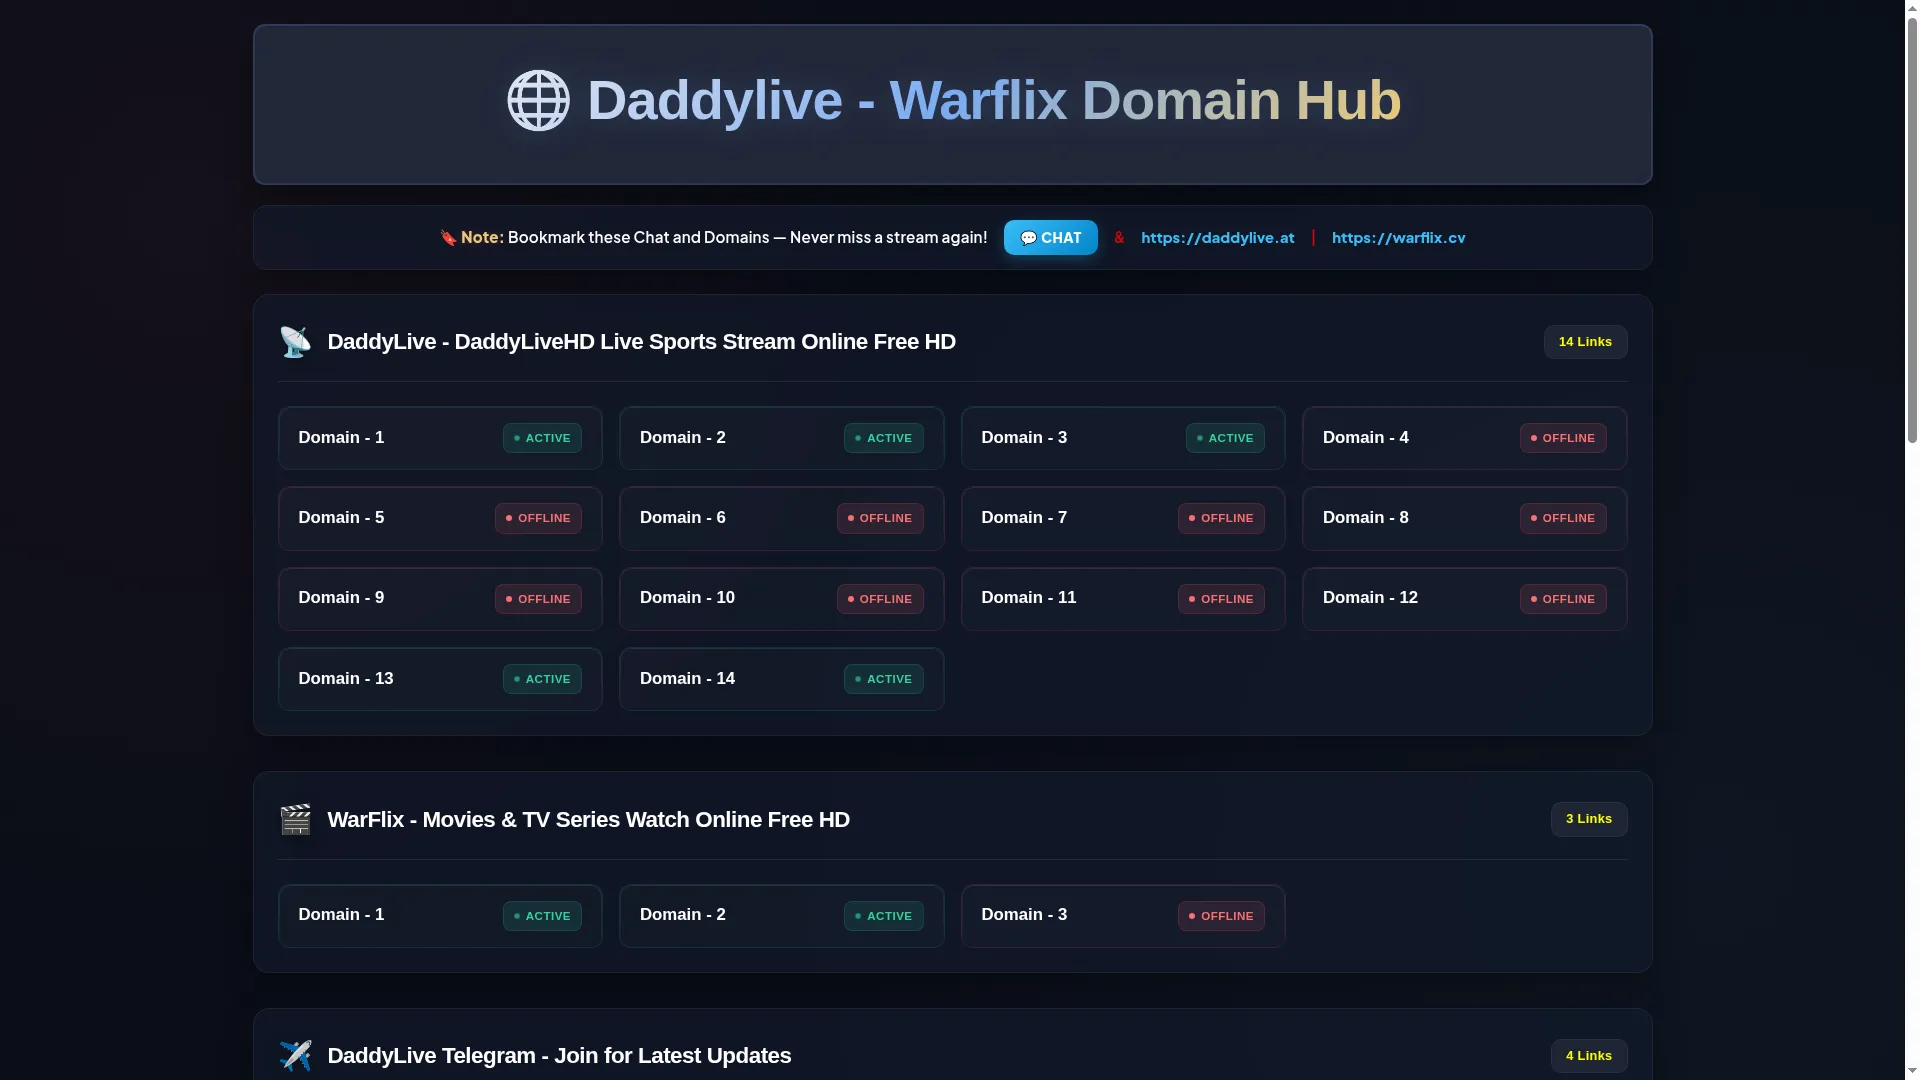Click the WarFlix Movies & TV Series heading
Image resolution: width=1920 pixels, height=1080 pixels.
[588, 820]
